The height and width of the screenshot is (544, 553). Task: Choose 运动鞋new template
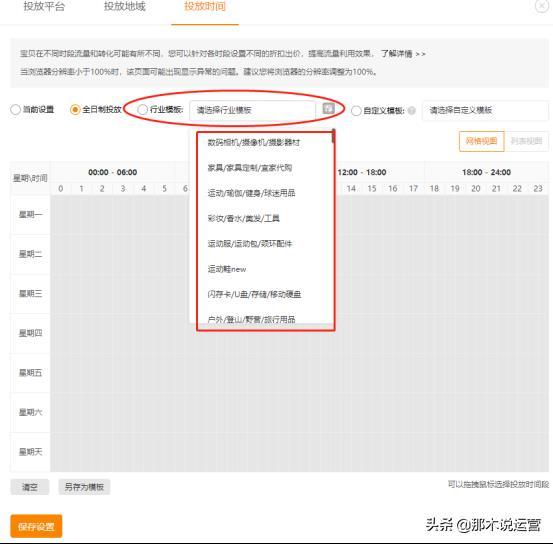(227, 269)
